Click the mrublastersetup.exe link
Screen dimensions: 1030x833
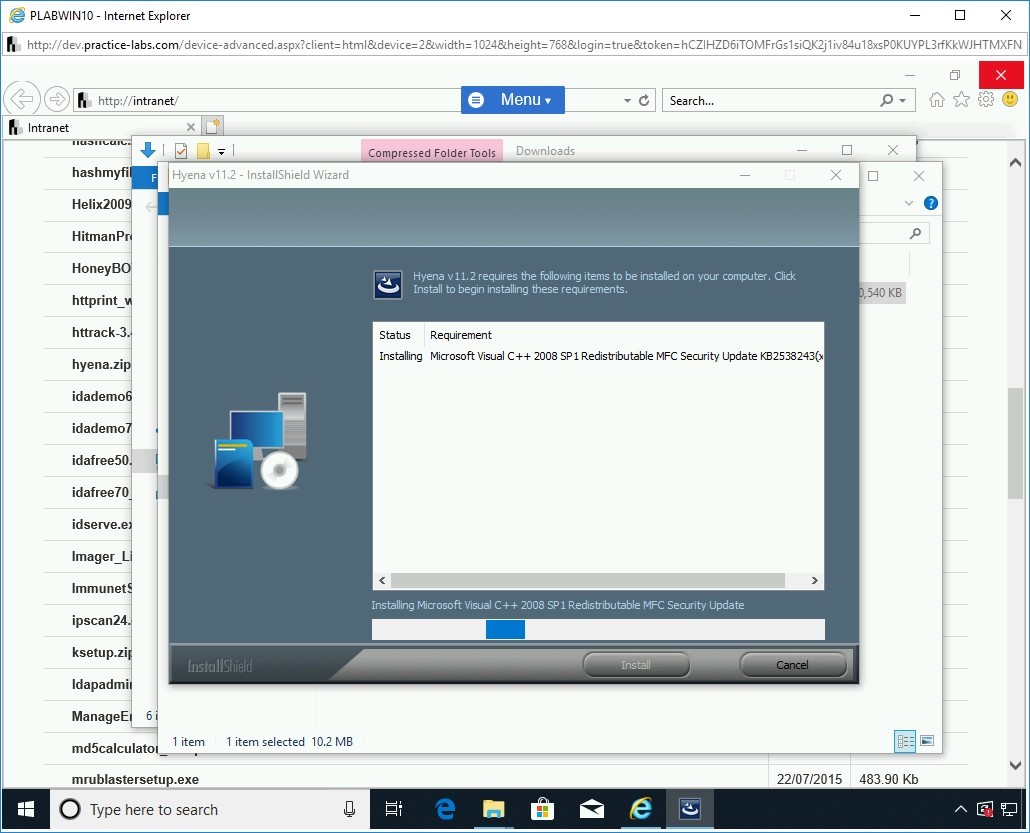135,779
